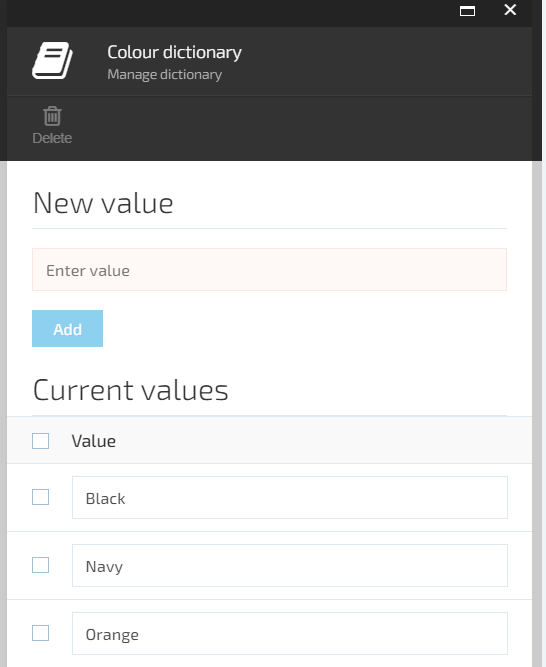Screen dimensions: 546x667
Task: Click the New value heading
Action: (103, 203)
